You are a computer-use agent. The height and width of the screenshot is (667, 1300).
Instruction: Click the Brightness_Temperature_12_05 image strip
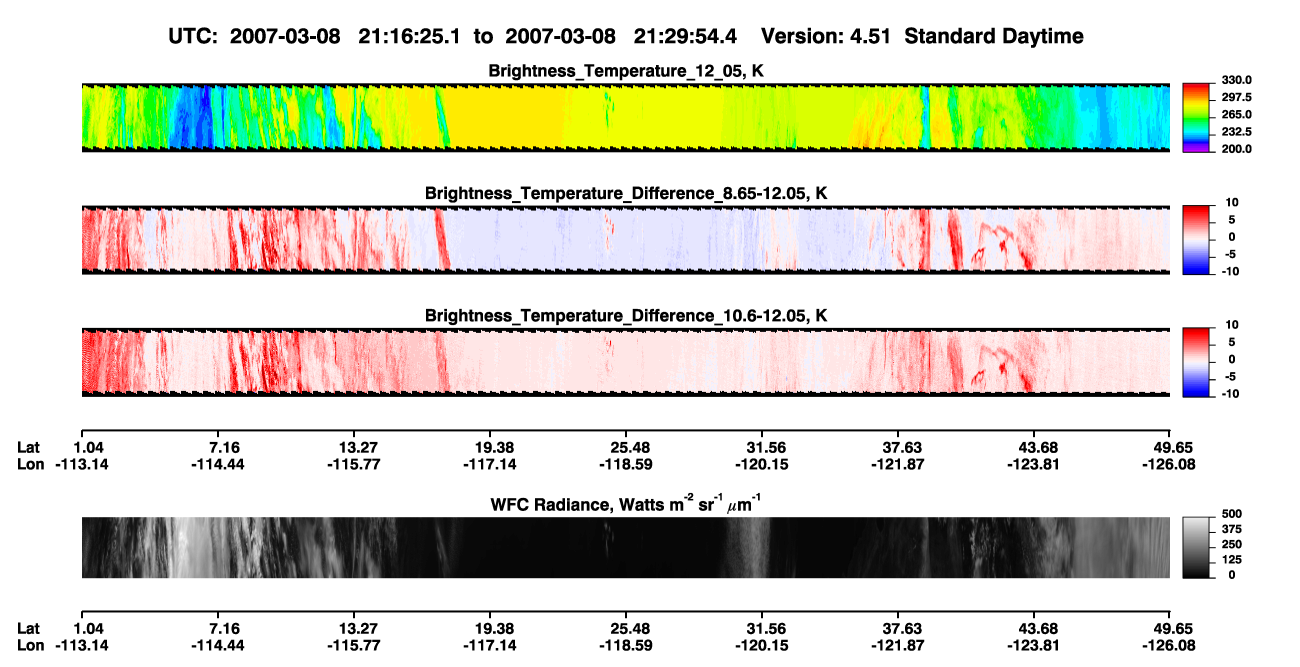(625, 117)
